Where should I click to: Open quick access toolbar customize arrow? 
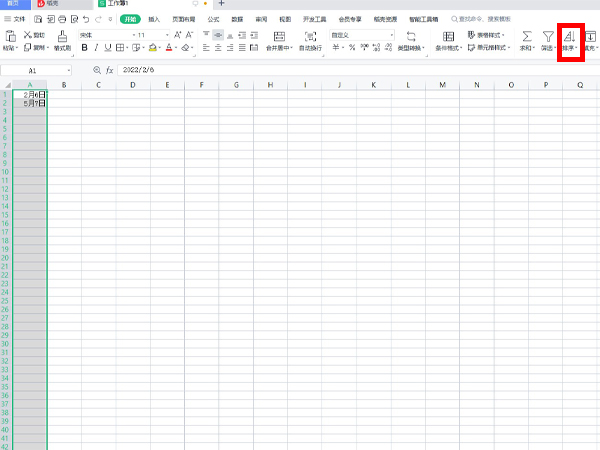[110, 19]
